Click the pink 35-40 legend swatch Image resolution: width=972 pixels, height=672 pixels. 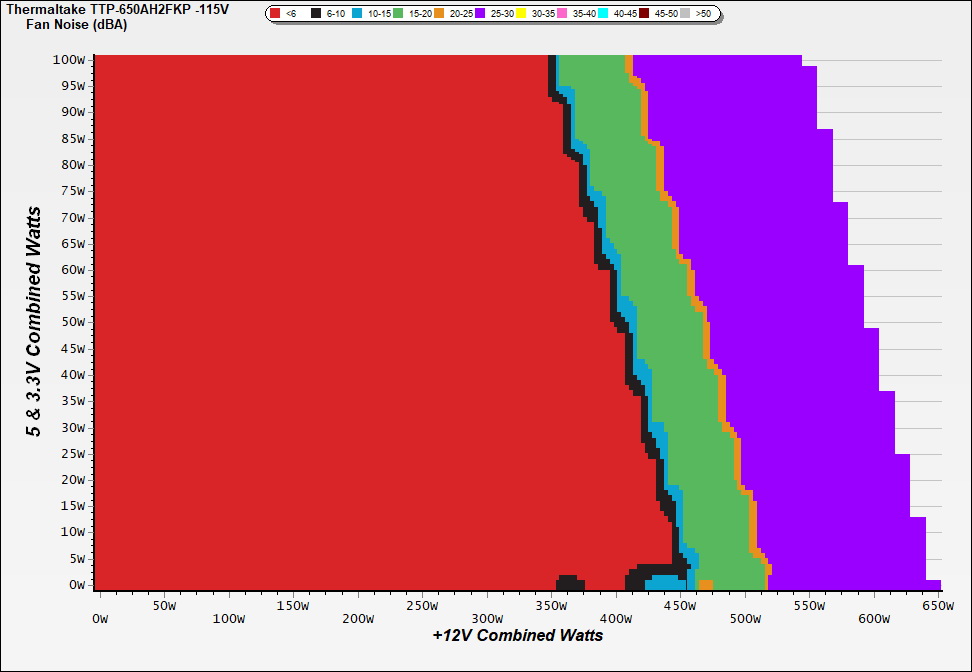(562, 14)
